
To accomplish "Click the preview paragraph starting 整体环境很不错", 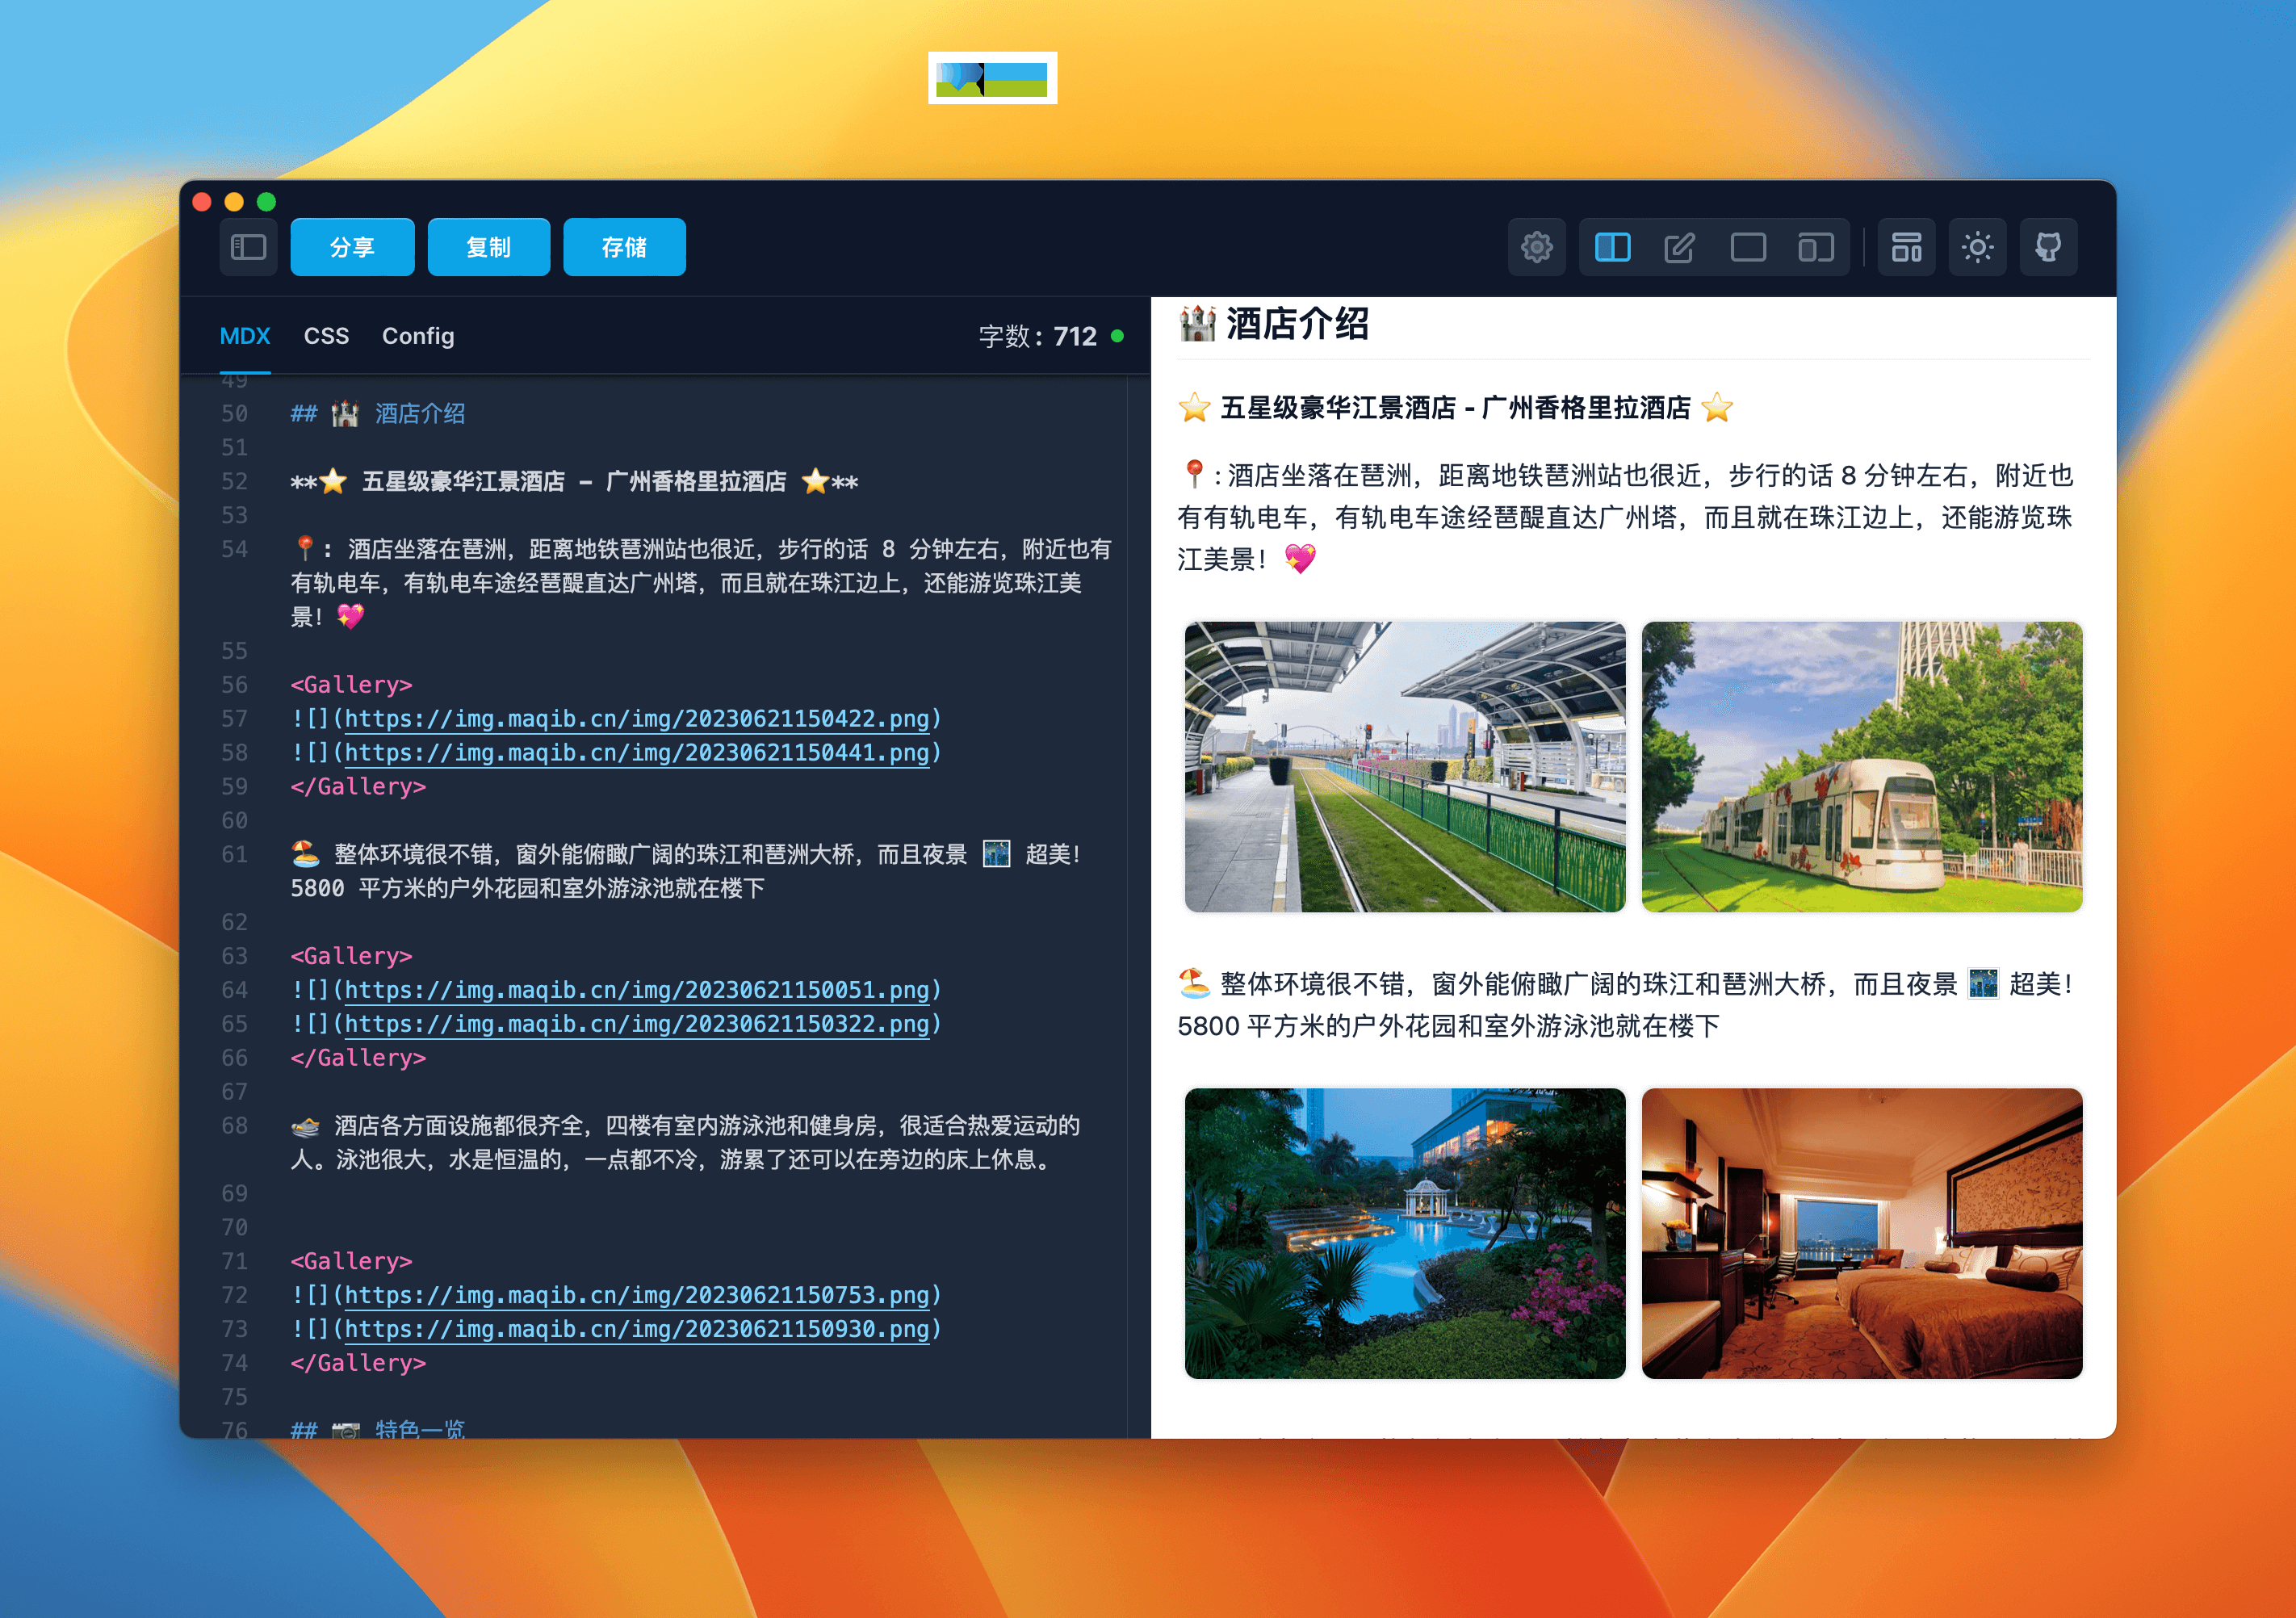I will pyautogui.click(x=1625, y=1005).
